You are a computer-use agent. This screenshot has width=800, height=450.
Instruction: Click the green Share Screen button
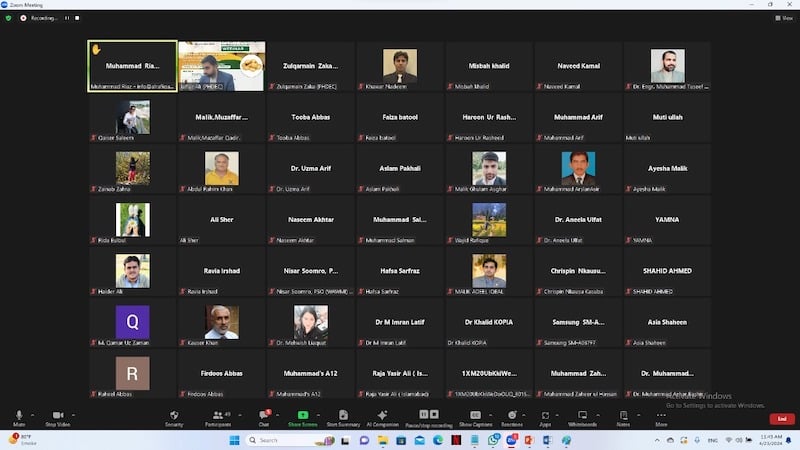[302, 416]
